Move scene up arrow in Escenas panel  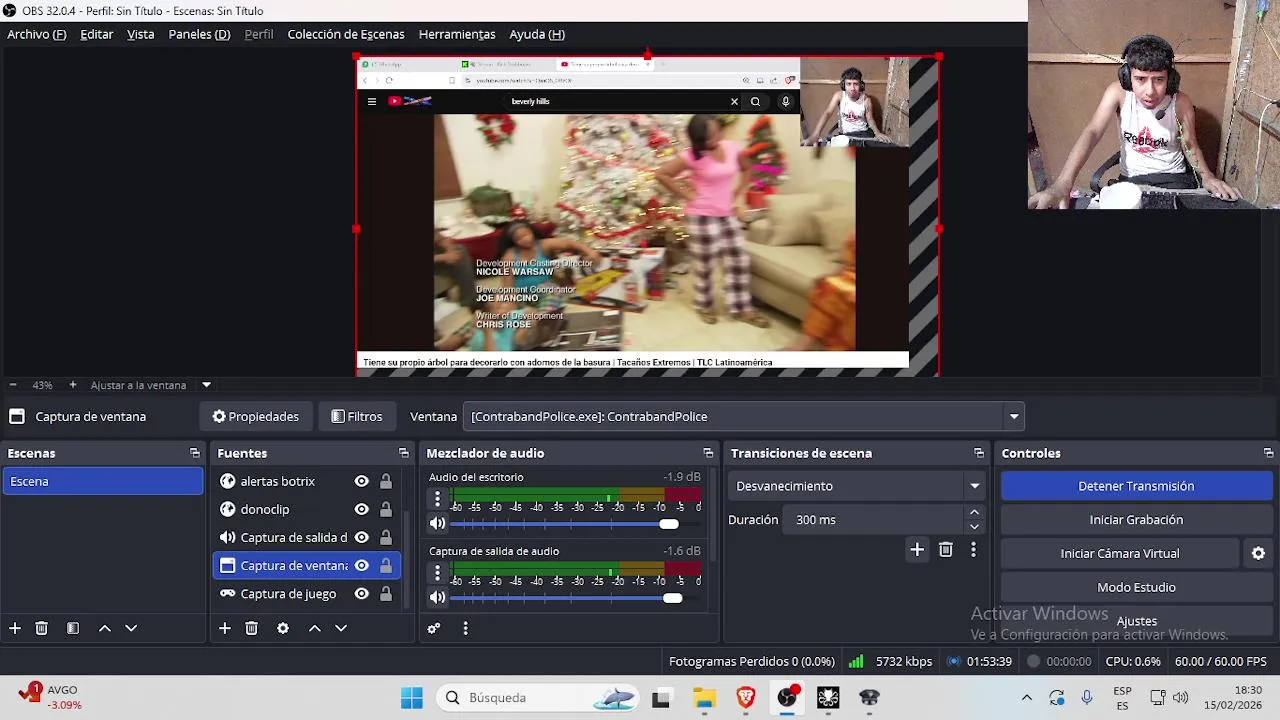click(105, 628)
